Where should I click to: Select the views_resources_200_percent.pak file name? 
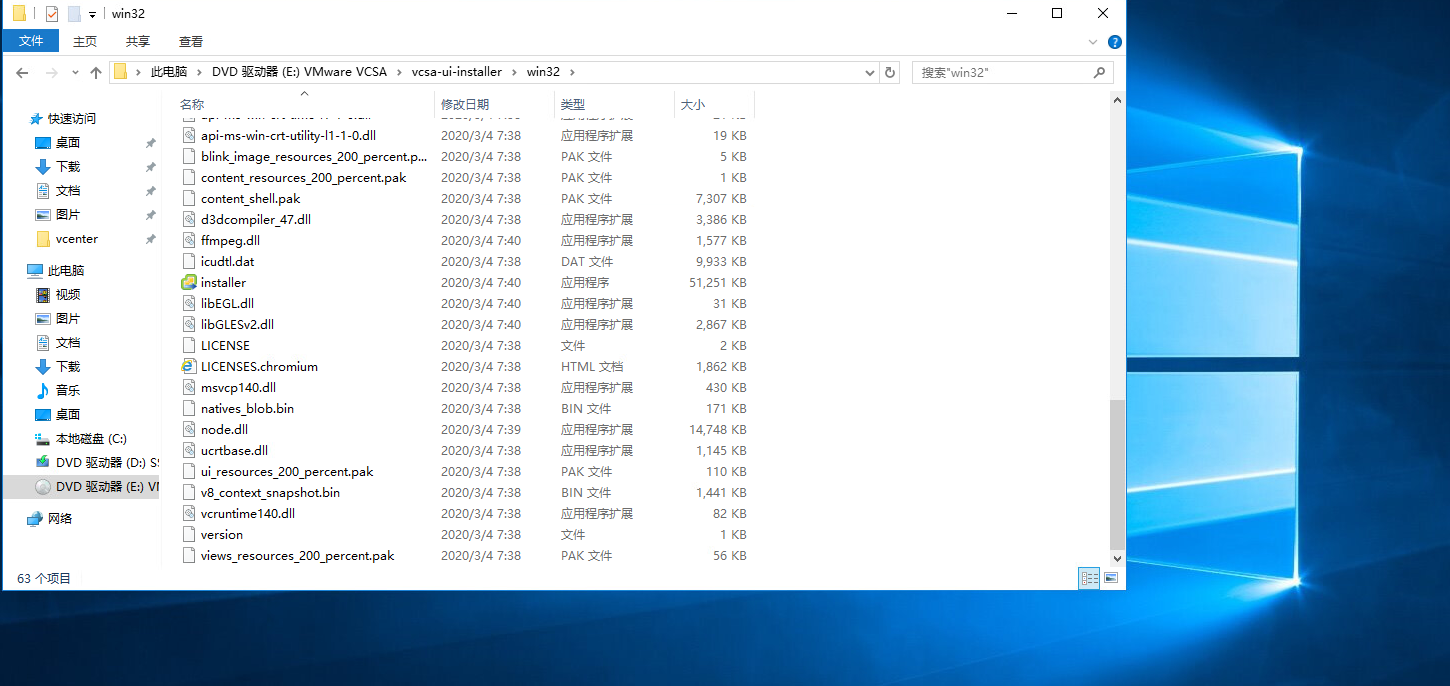click(297, 555)
